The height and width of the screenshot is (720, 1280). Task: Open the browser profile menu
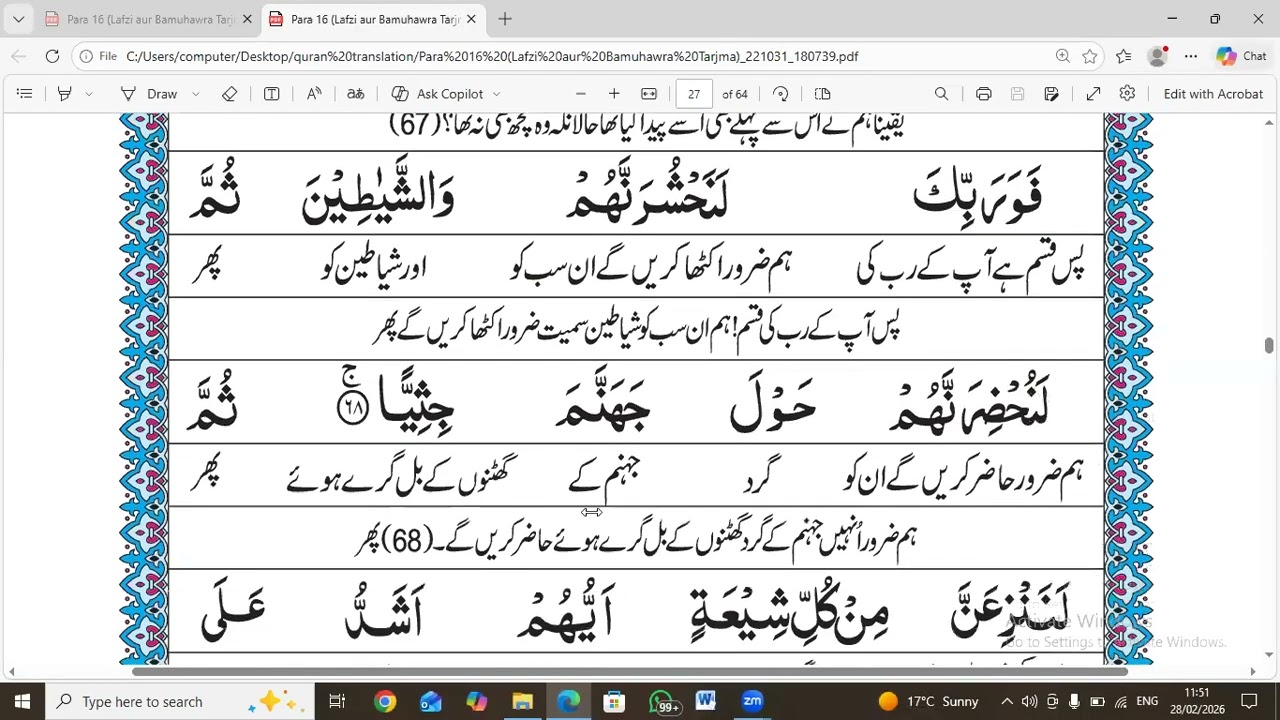click(x=1158, y=56)
